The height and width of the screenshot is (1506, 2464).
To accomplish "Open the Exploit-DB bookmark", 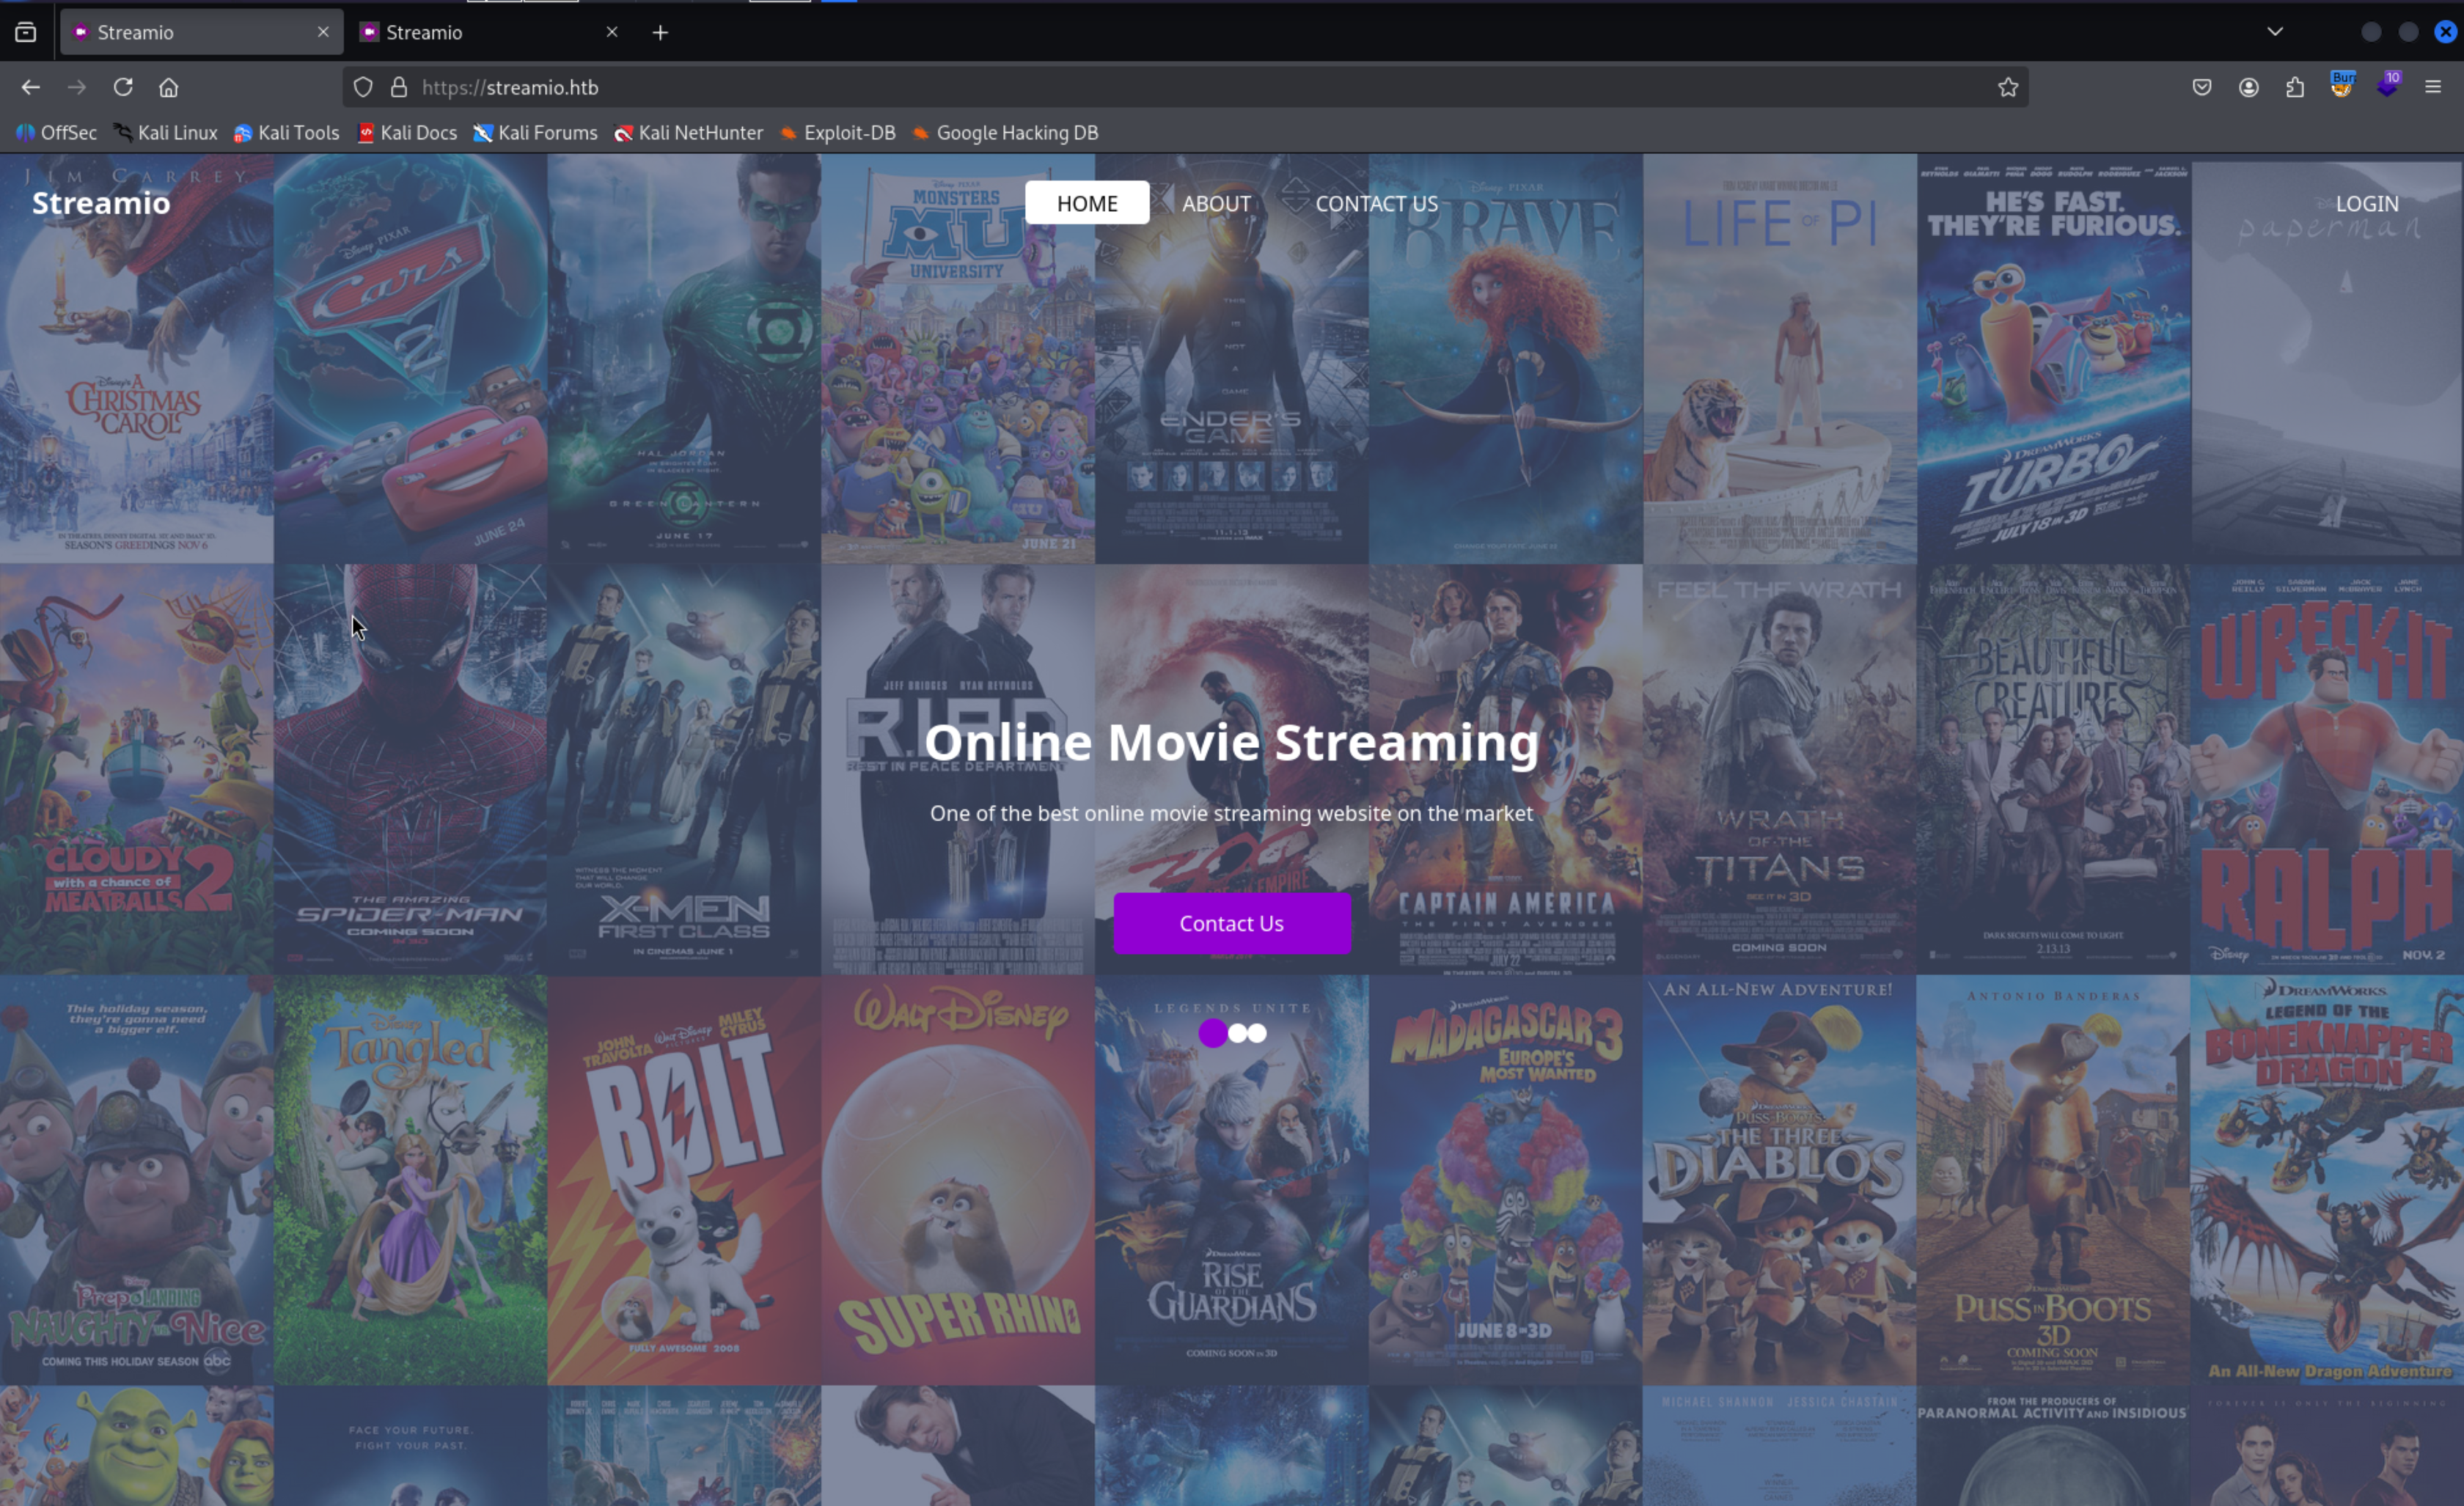I will pyautogui.click(x=848, y=133).
